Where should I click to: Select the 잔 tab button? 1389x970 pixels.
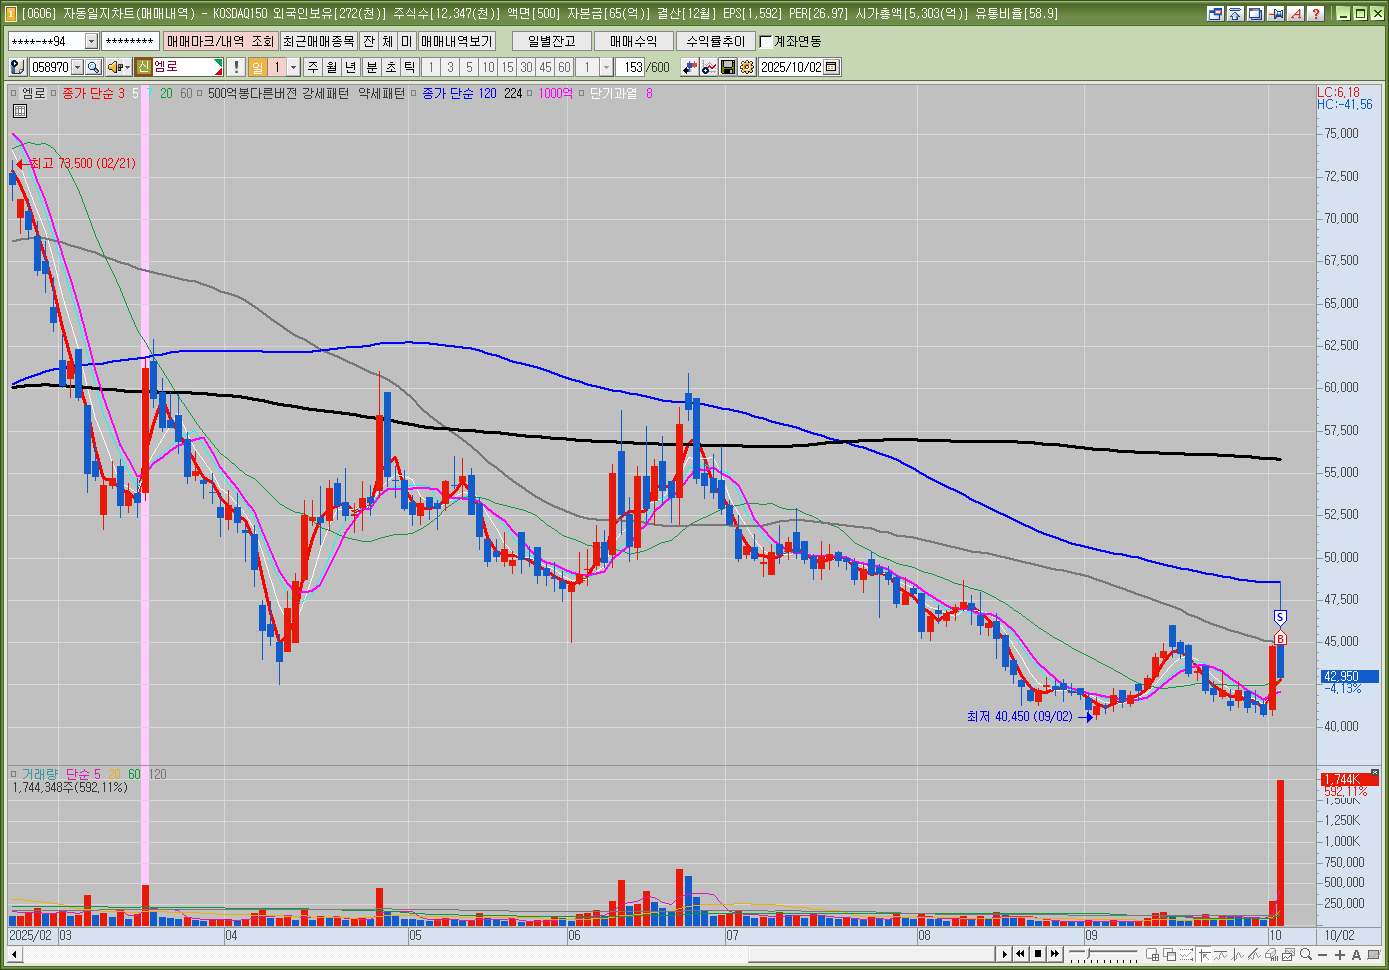pos(369,41)
